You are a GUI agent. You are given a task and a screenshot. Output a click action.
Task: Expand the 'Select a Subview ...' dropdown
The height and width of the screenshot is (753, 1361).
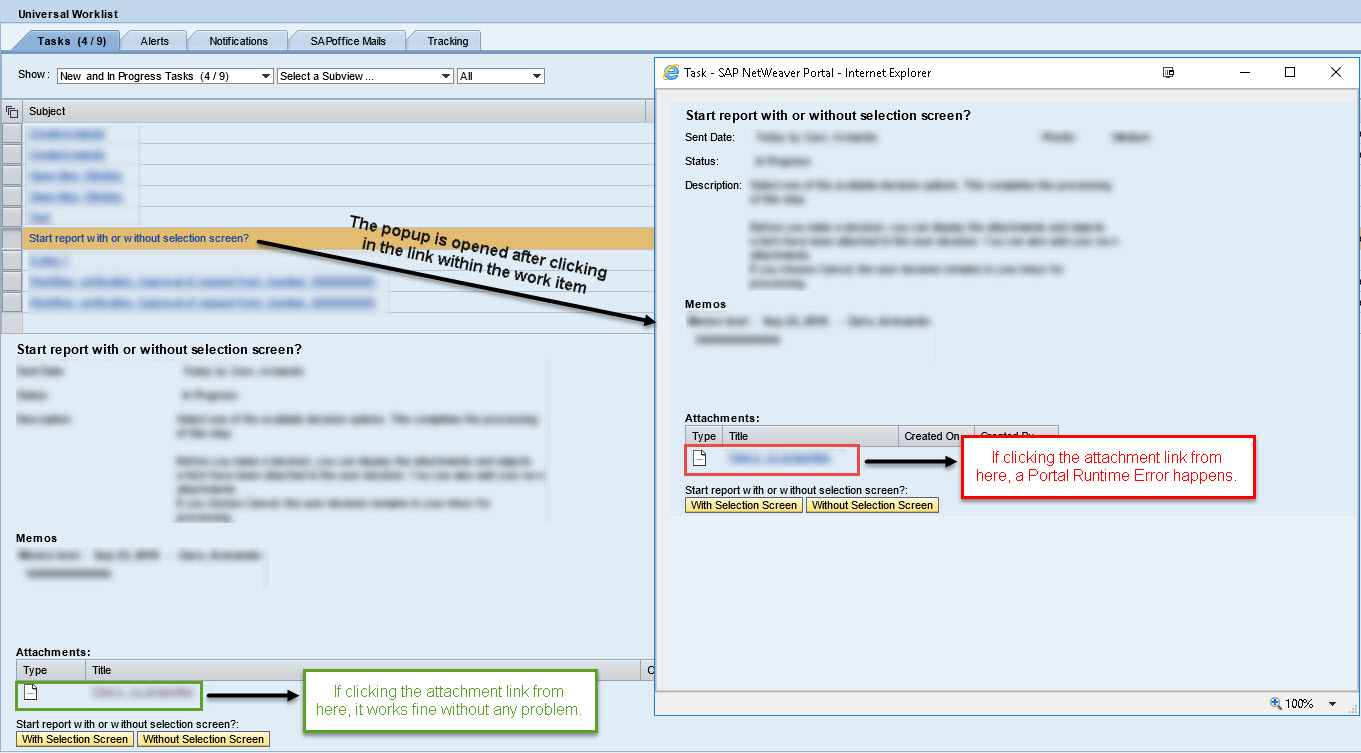(x=365, y=76)
